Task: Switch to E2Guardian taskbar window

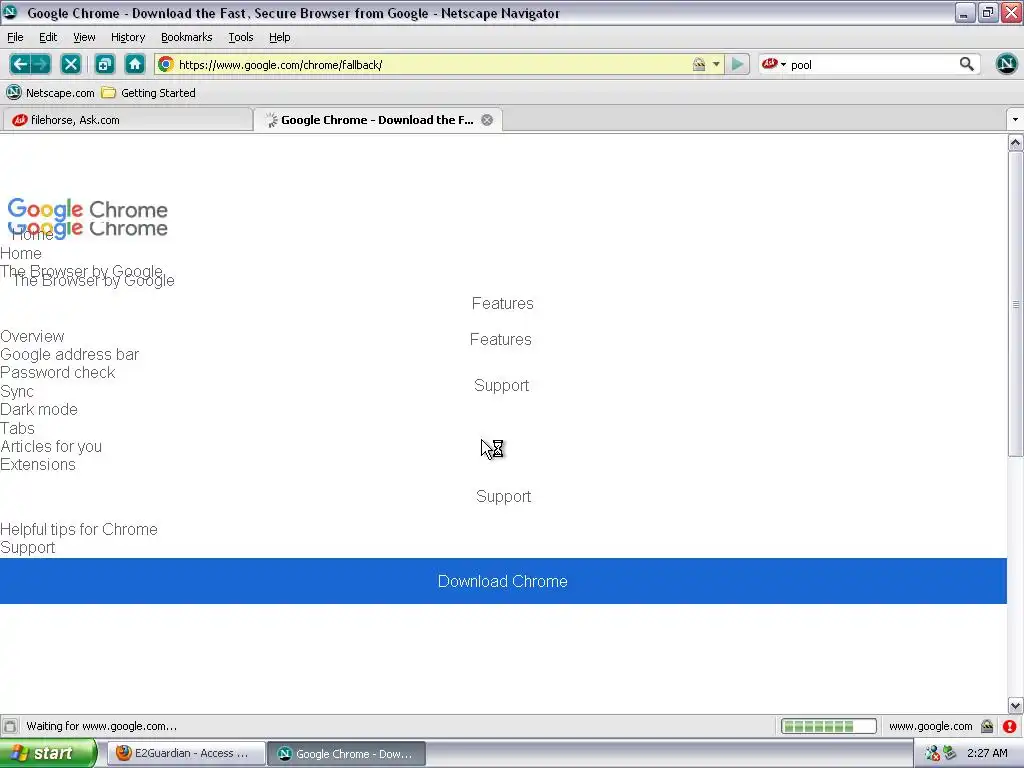Action: coord(187,753)
